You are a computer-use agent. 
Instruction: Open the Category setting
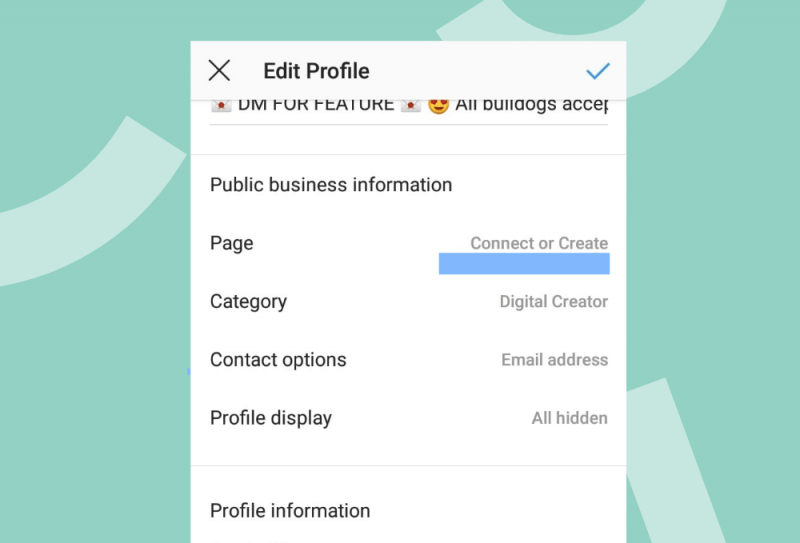pos(409,301)
